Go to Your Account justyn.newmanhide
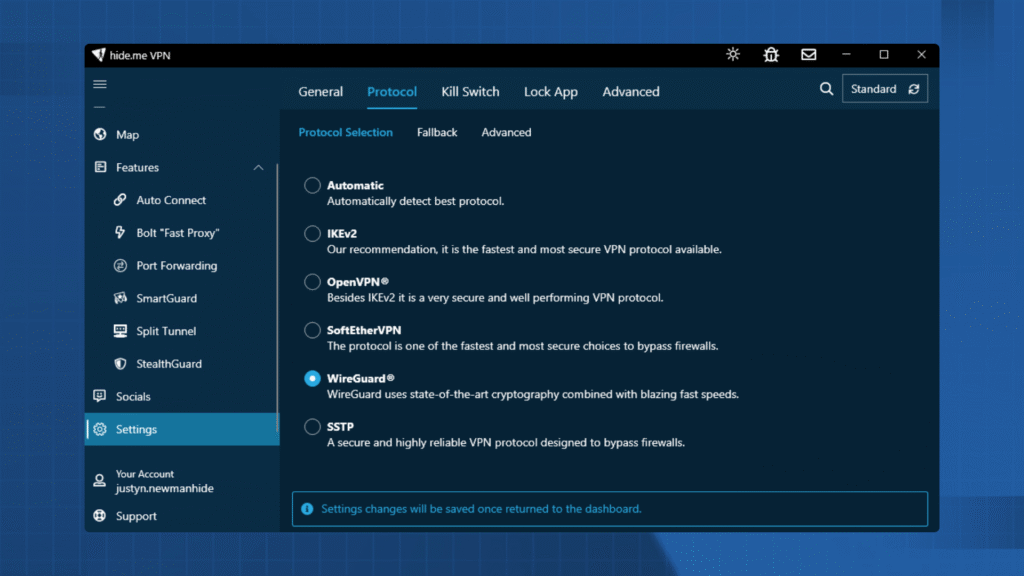This screenshot has width=1024, height=576. coord(150,481)
